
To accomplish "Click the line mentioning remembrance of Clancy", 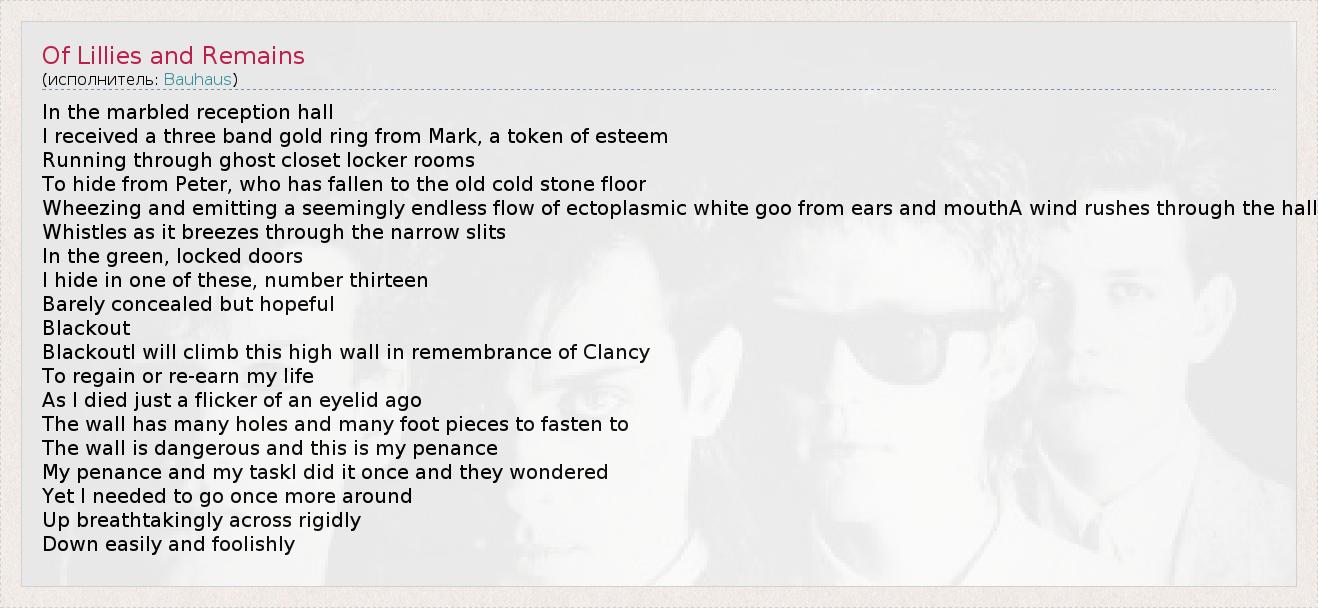I will tap(346, 352).
